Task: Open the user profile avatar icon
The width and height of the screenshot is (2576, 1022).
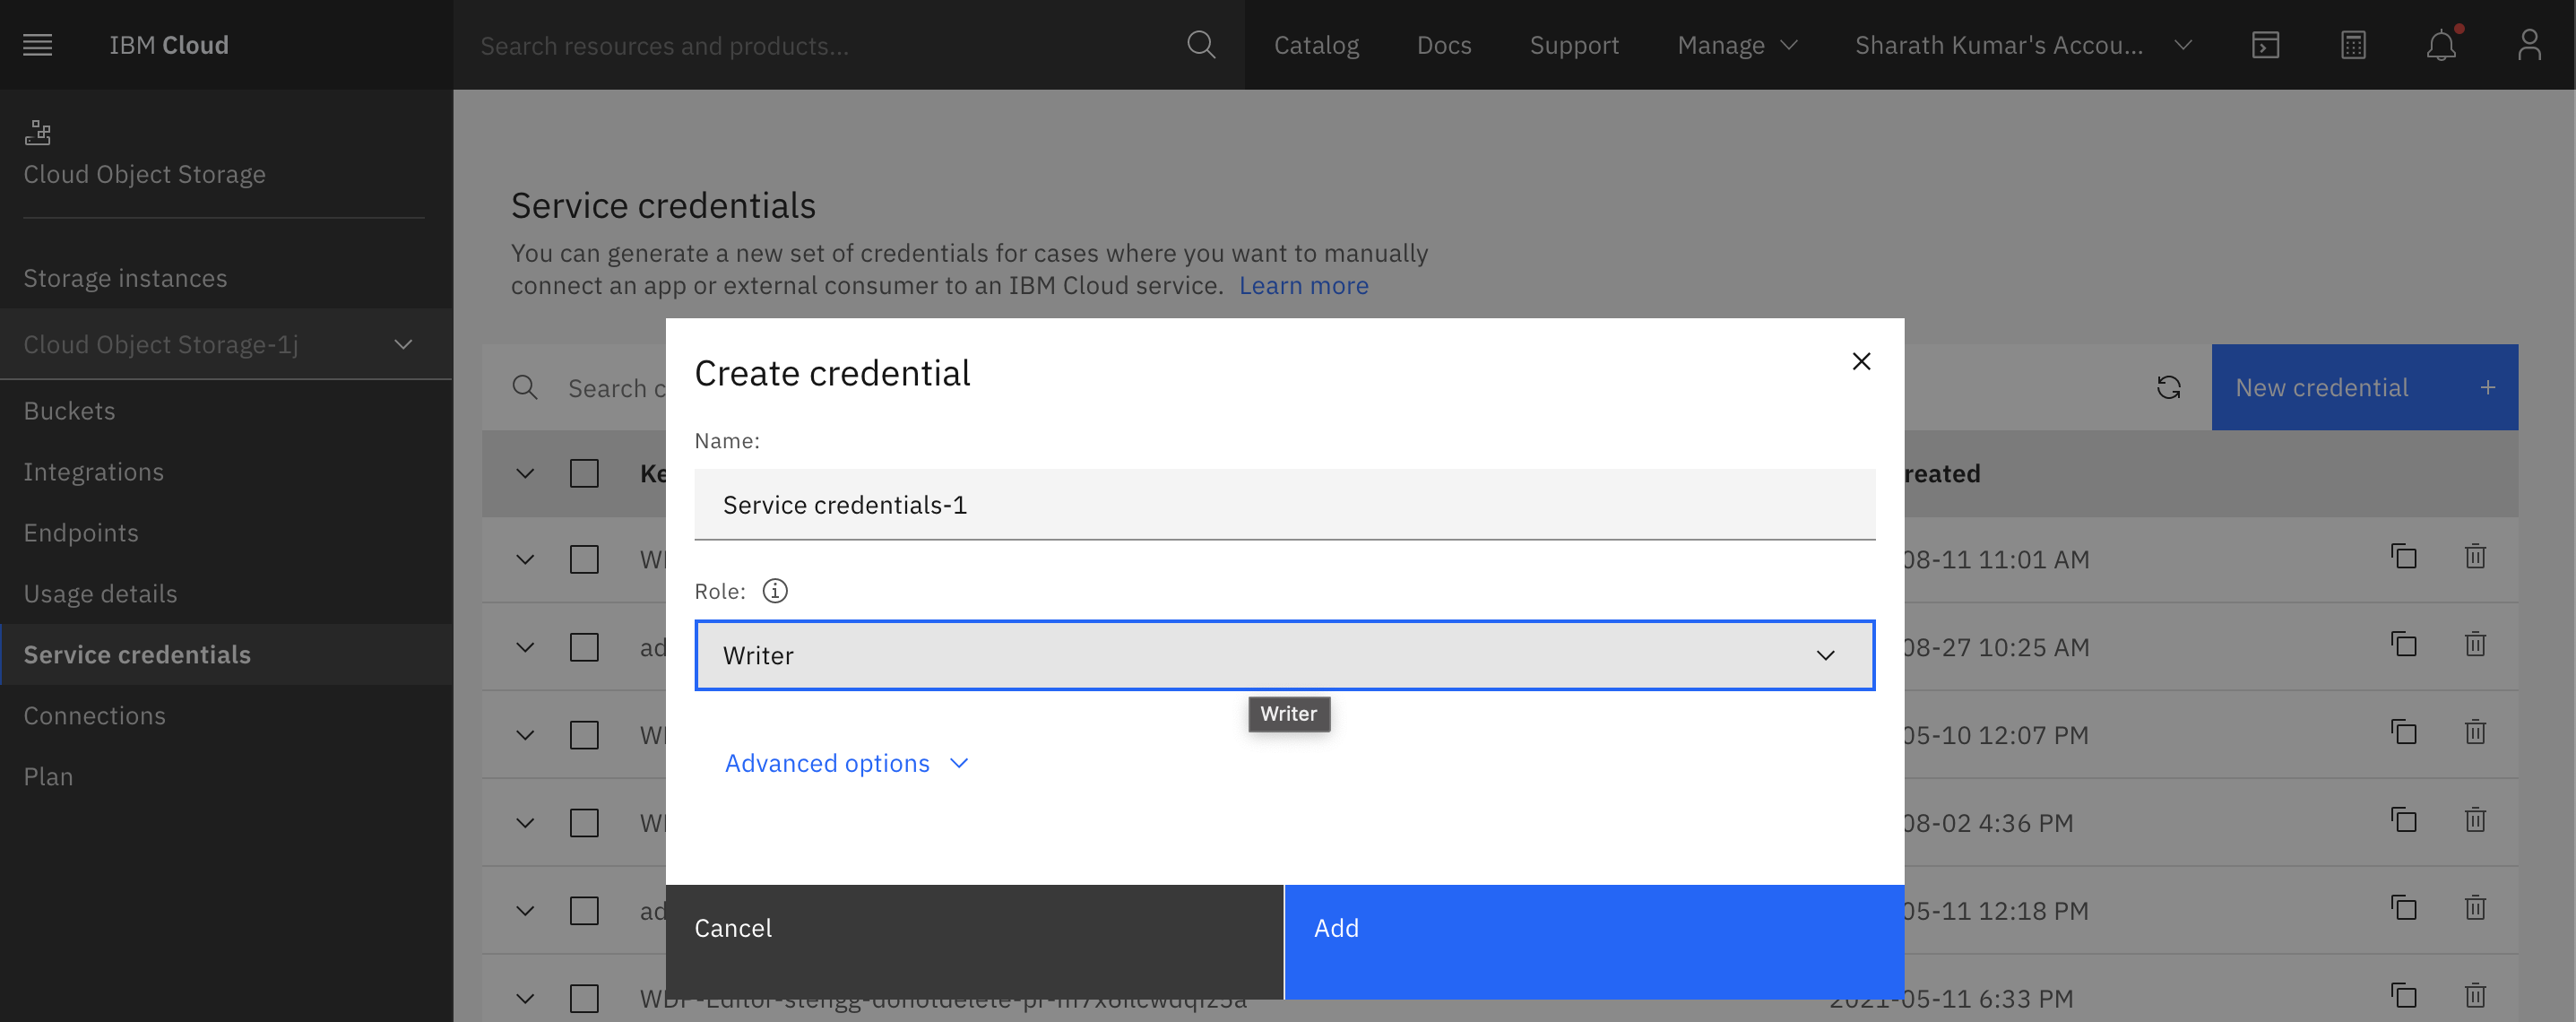Action: click(2529, 45)
